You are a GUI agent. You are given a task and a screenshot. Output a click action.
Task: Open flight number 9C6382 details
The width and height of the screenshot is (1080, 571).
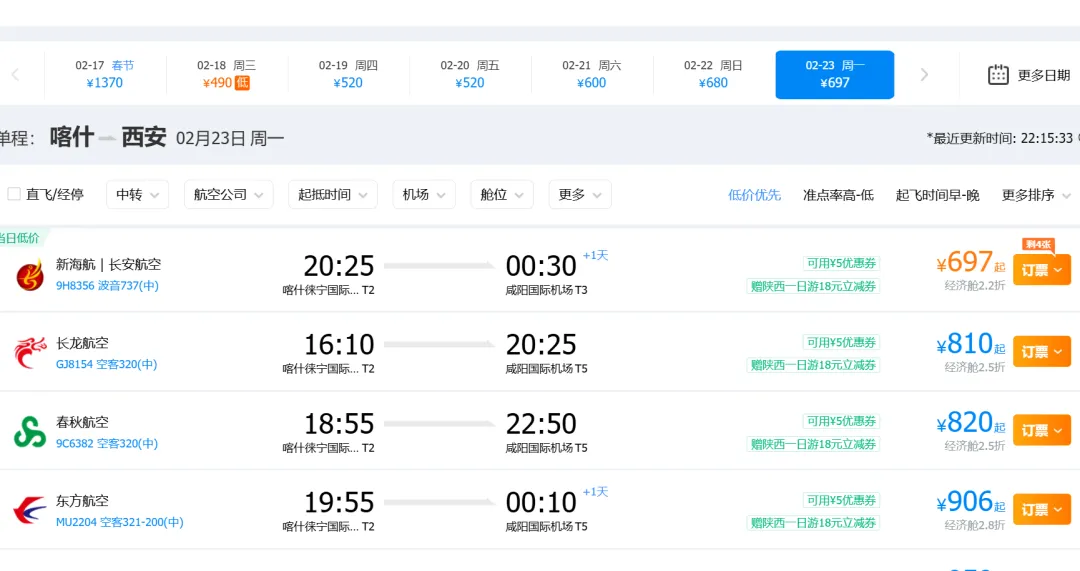[x=75, y=444]
